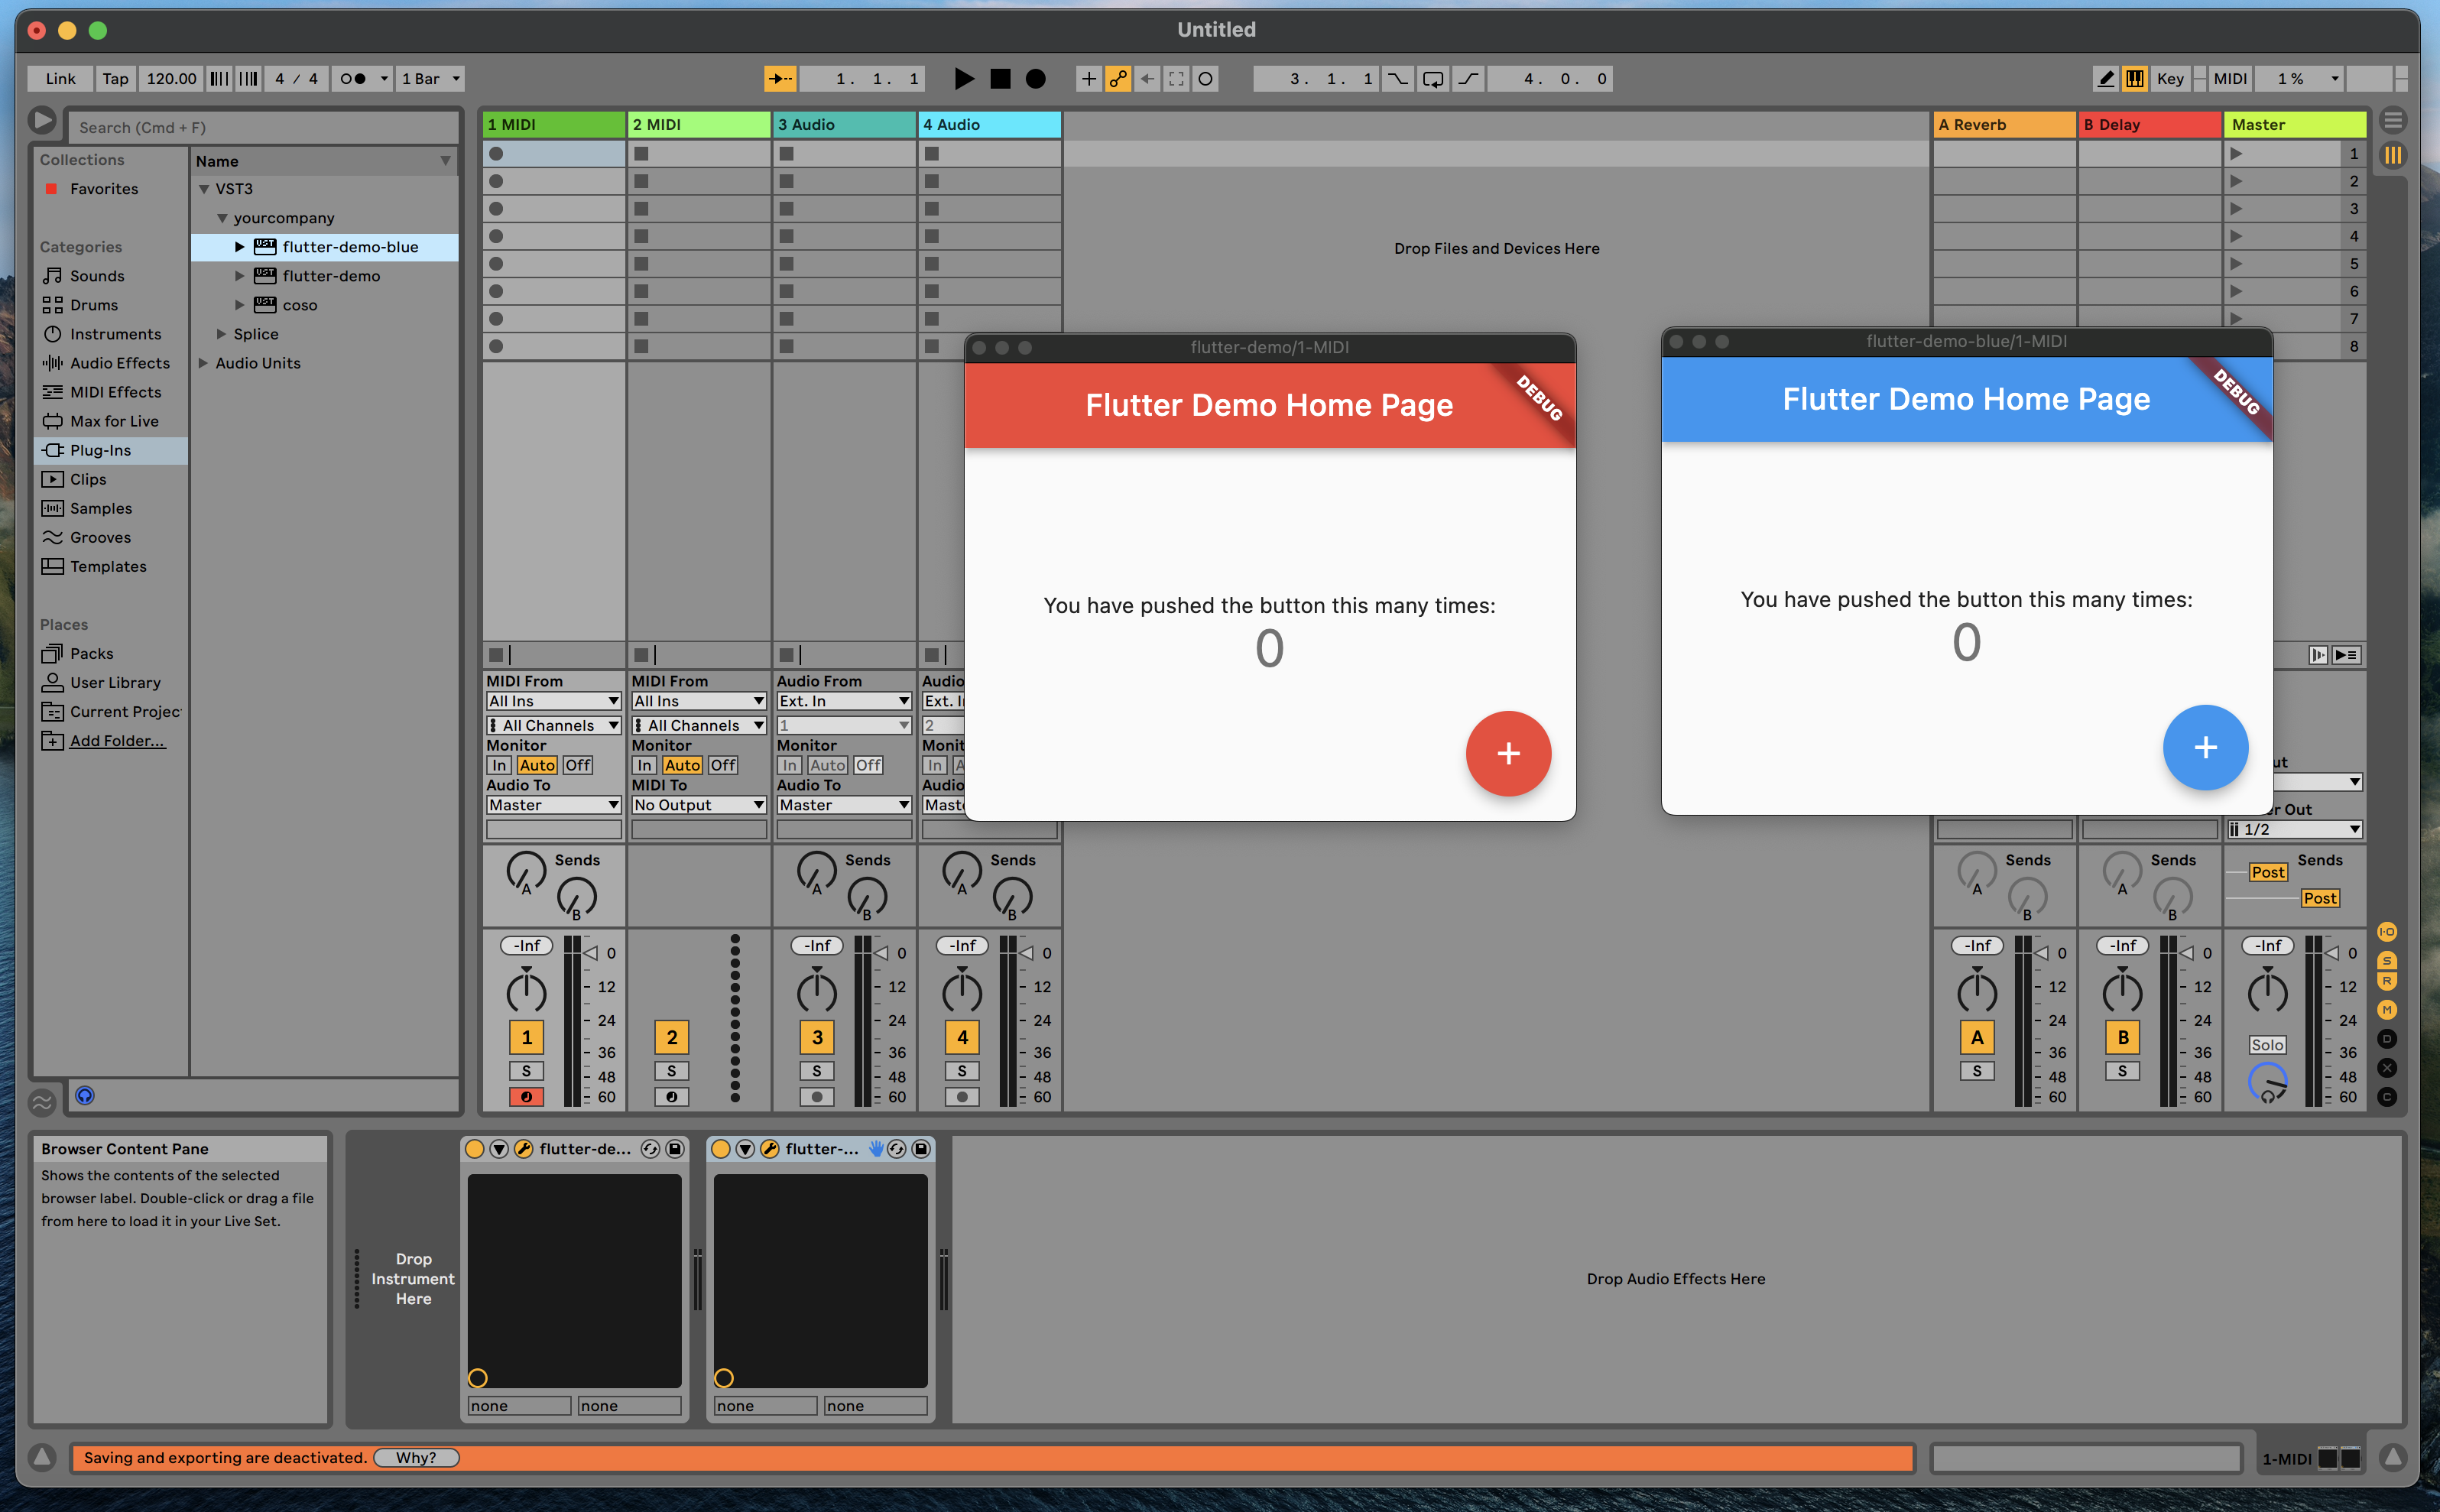Open the Grooves browser section
The width and height of the screenshot is (2440, 1512).
coord(100,537)
